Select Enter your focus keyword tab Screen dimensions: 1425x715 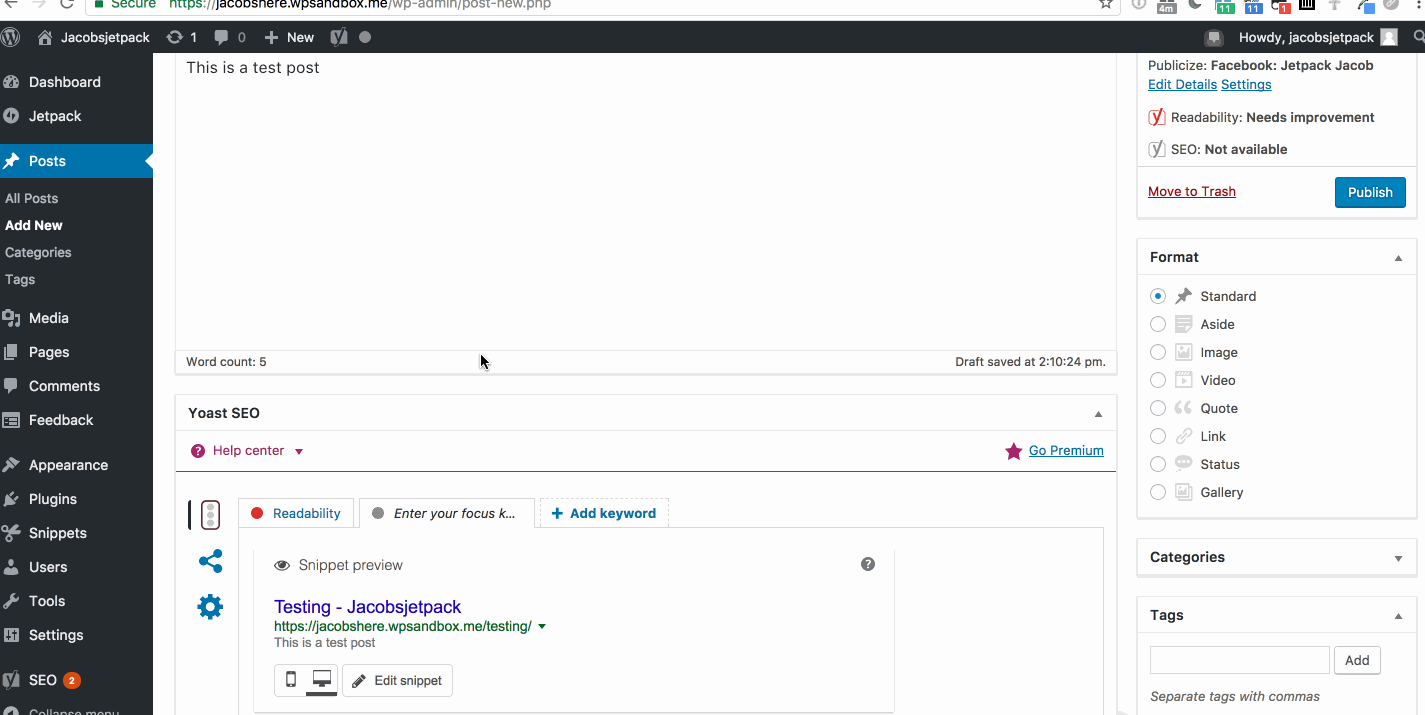446,513
